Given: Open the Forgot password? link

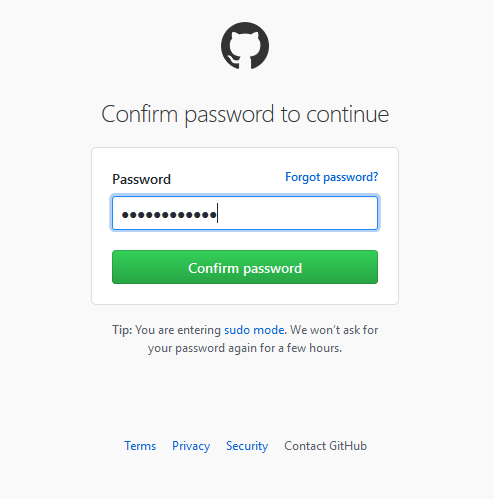Looking at the screenshot, I should [332, 177].
